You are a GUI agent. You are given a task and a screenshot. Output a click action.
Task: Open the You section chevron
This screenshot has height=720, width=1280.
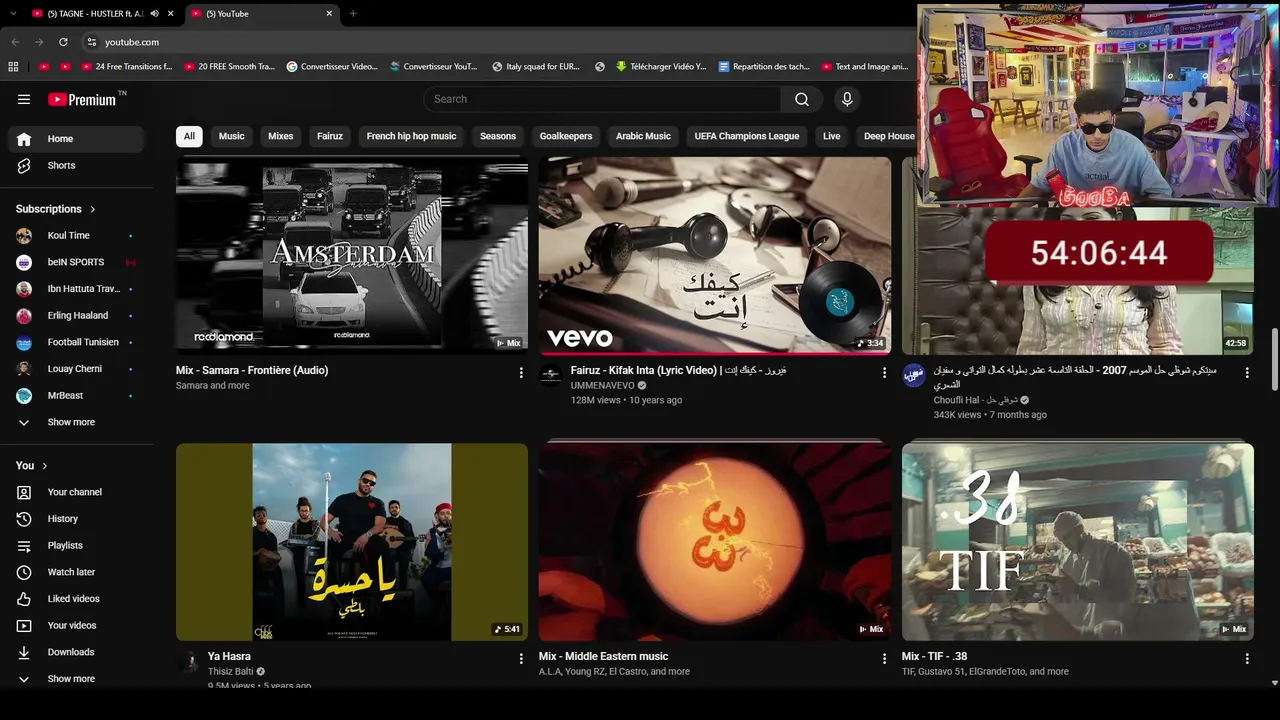pos(45,466)
